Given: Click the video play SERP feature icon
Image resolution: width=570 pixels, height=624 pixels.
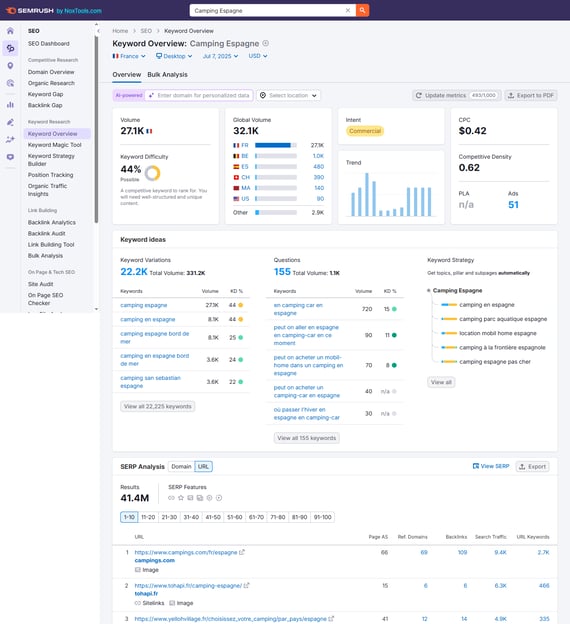Looking at the screenshot, I should coord(219,498).
